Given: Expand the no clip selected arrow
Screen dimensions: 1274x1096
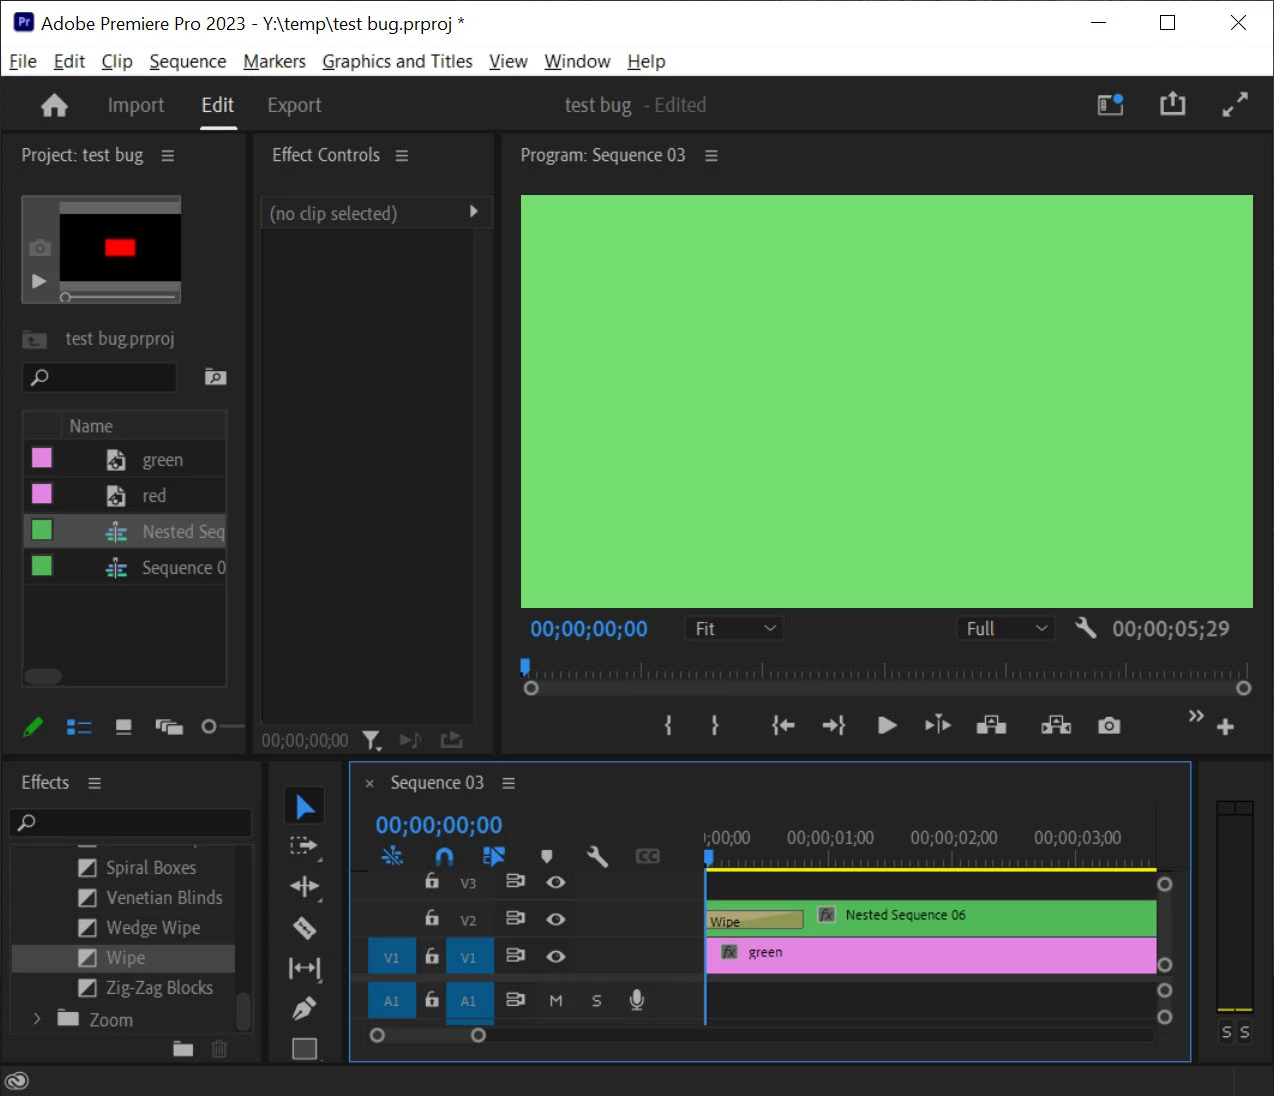Looking at the screenshot, I should (x=474, y=212).
